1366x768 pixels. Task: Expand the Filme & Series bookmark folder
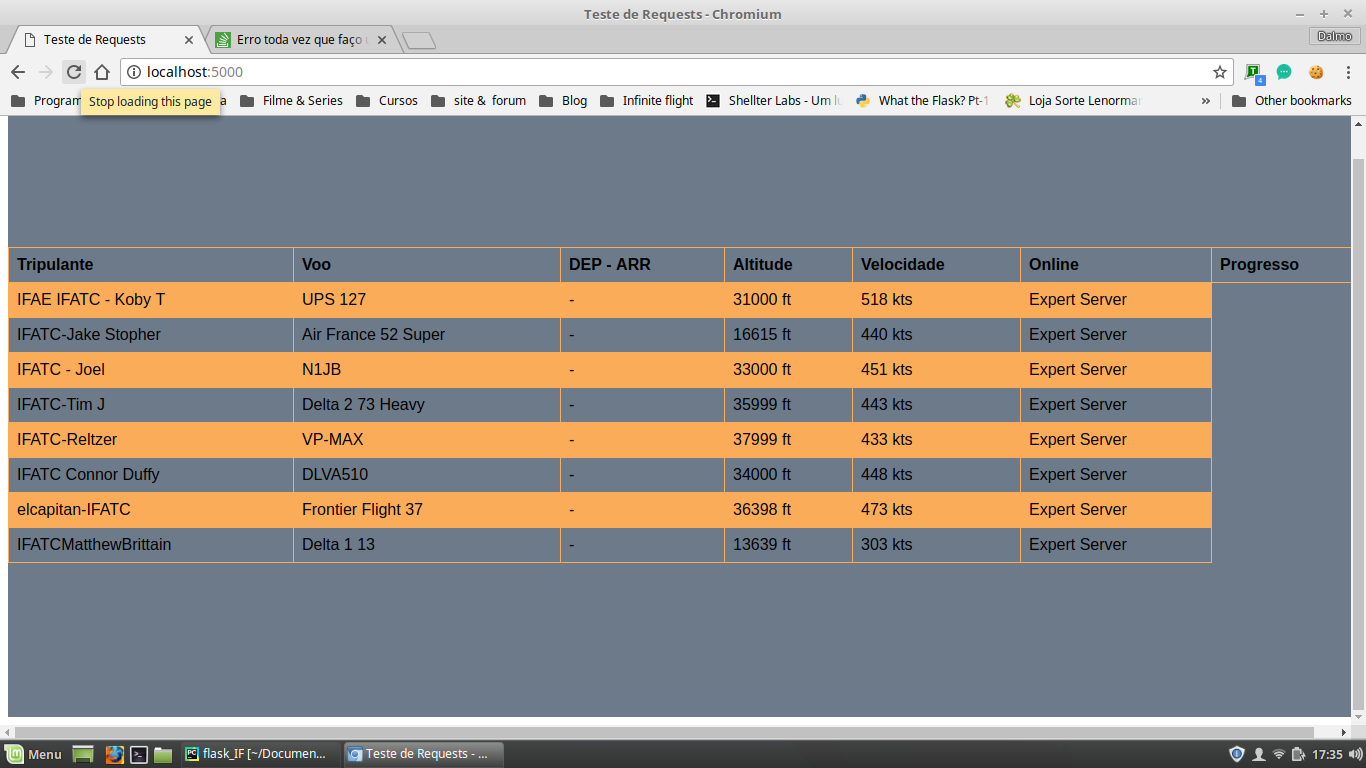(291, 100)
